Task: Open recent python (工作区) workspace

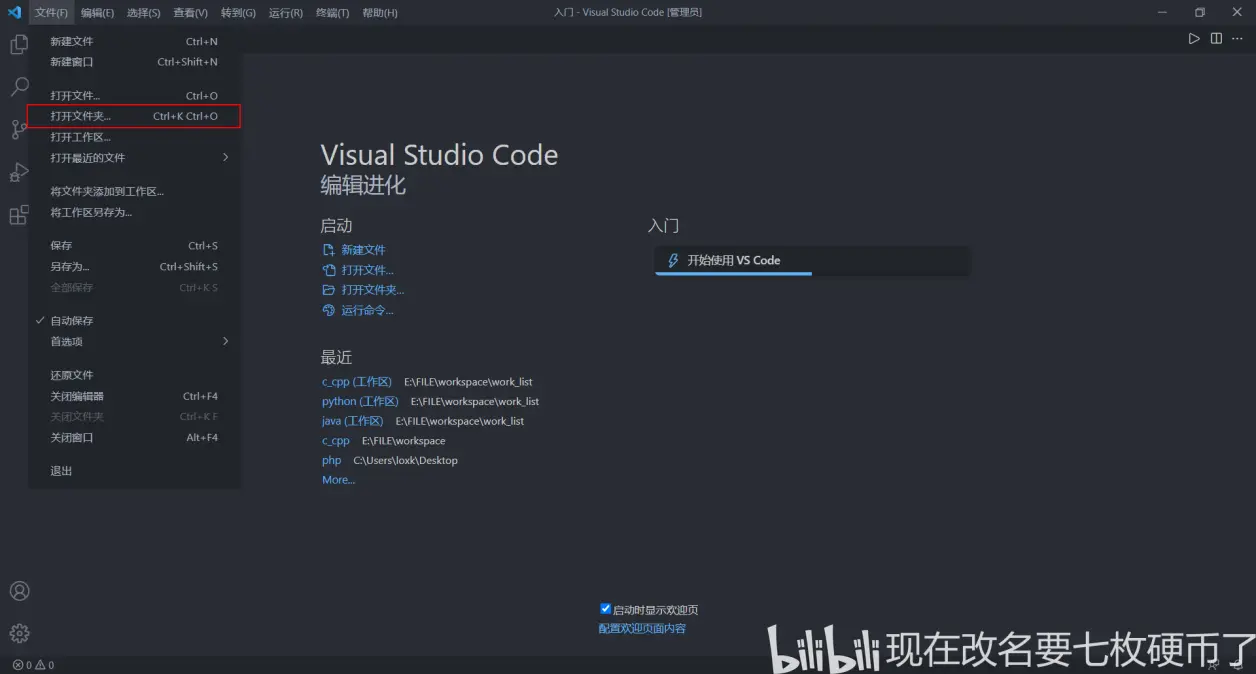Action: [360, 401]
